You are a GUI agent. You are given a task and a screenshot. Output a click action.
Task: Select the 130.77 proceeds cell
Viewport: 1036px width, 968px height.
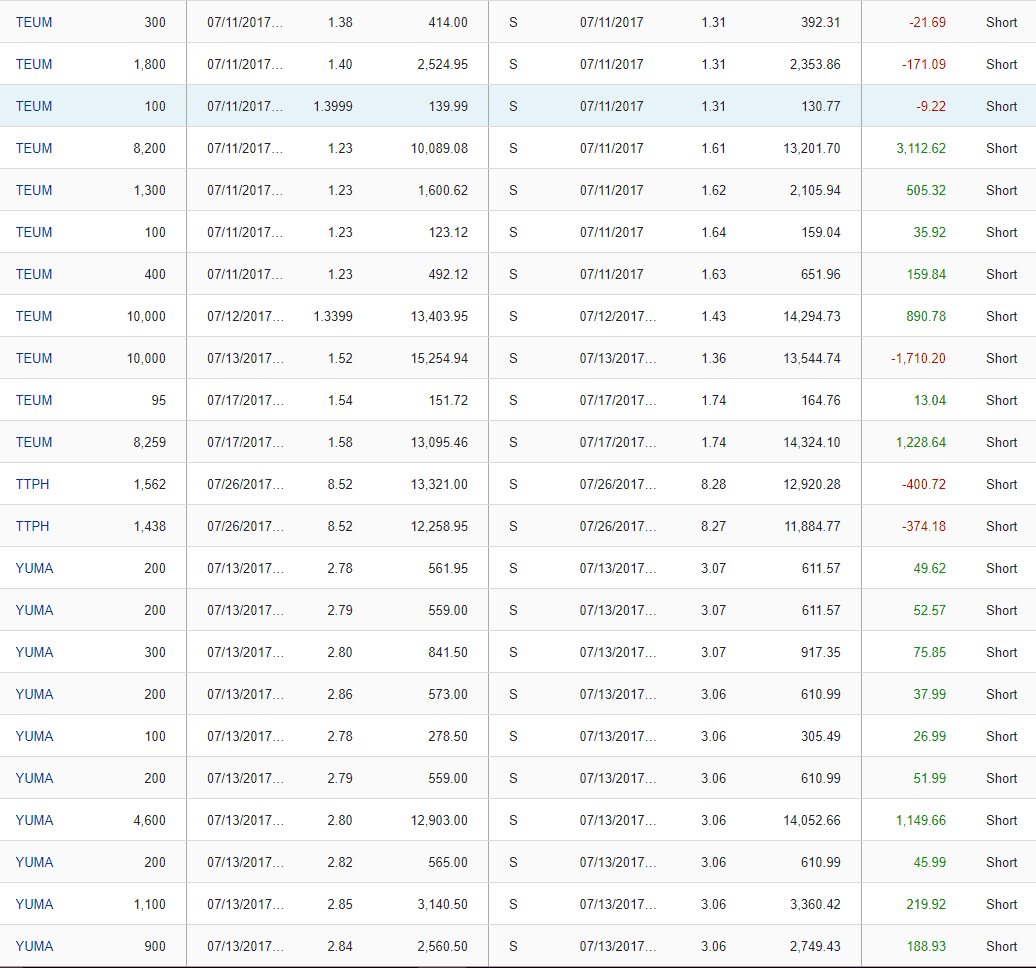click(821, 106)
